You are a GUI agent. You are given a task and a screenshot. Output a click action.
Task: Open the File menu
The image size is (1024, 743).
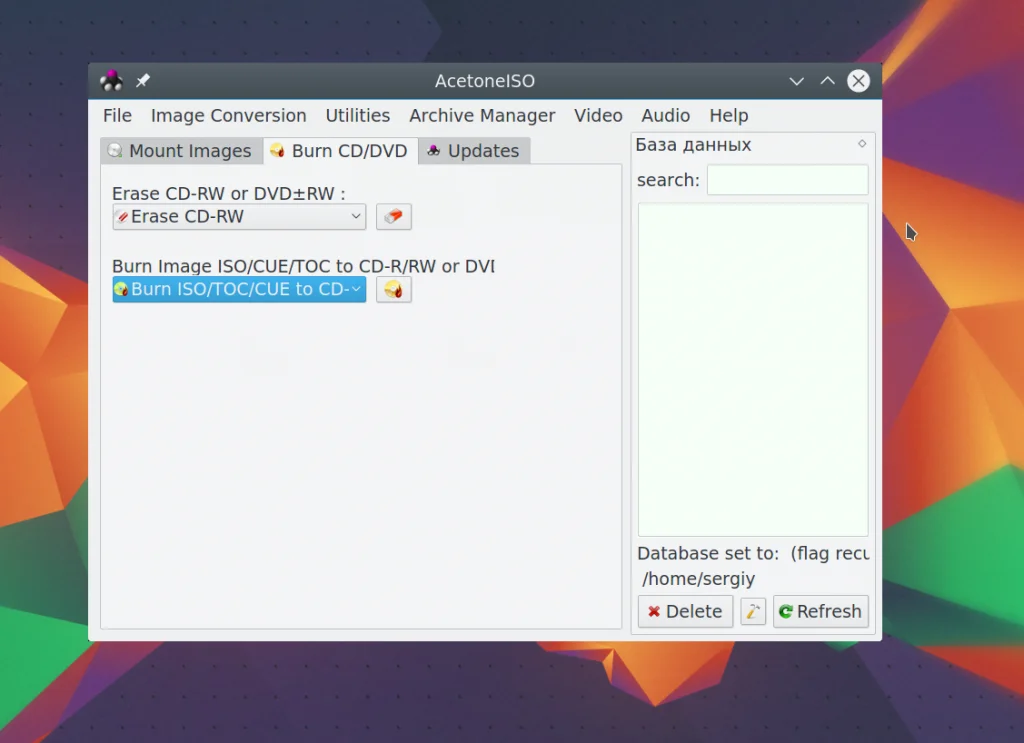point(118,116)
